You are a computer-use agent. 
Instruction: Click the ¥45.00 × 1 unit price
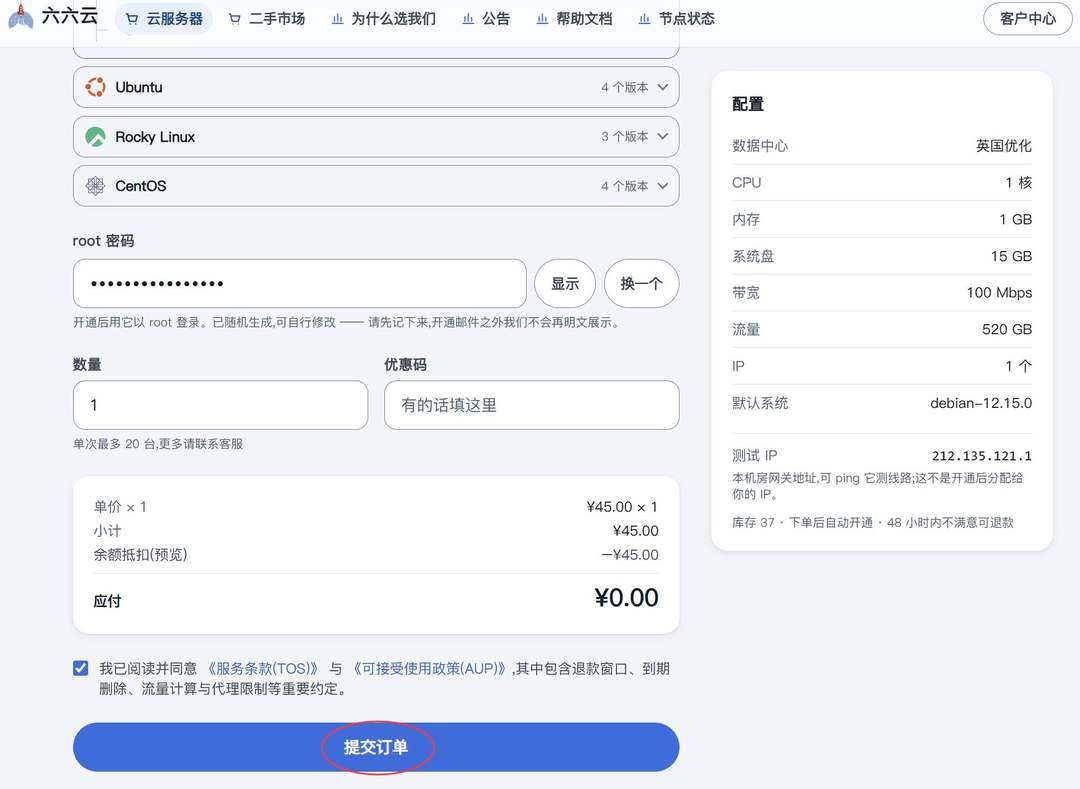pos(622,507)
